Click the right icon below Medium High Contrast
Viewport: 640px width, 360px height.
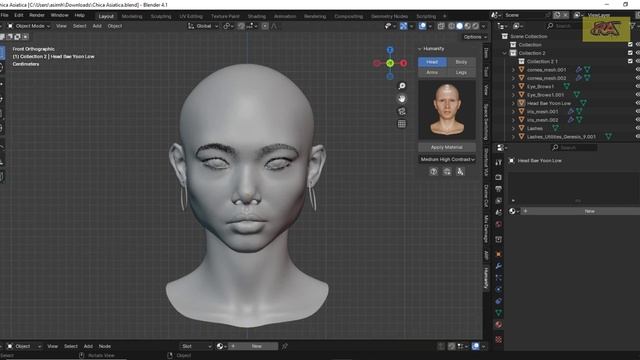click(460, 172)
